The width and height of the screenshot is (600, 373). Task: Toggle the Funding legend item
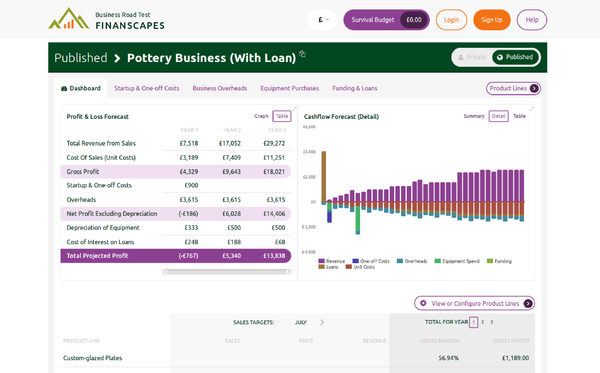pyautogui.click(x=499, y=261)
